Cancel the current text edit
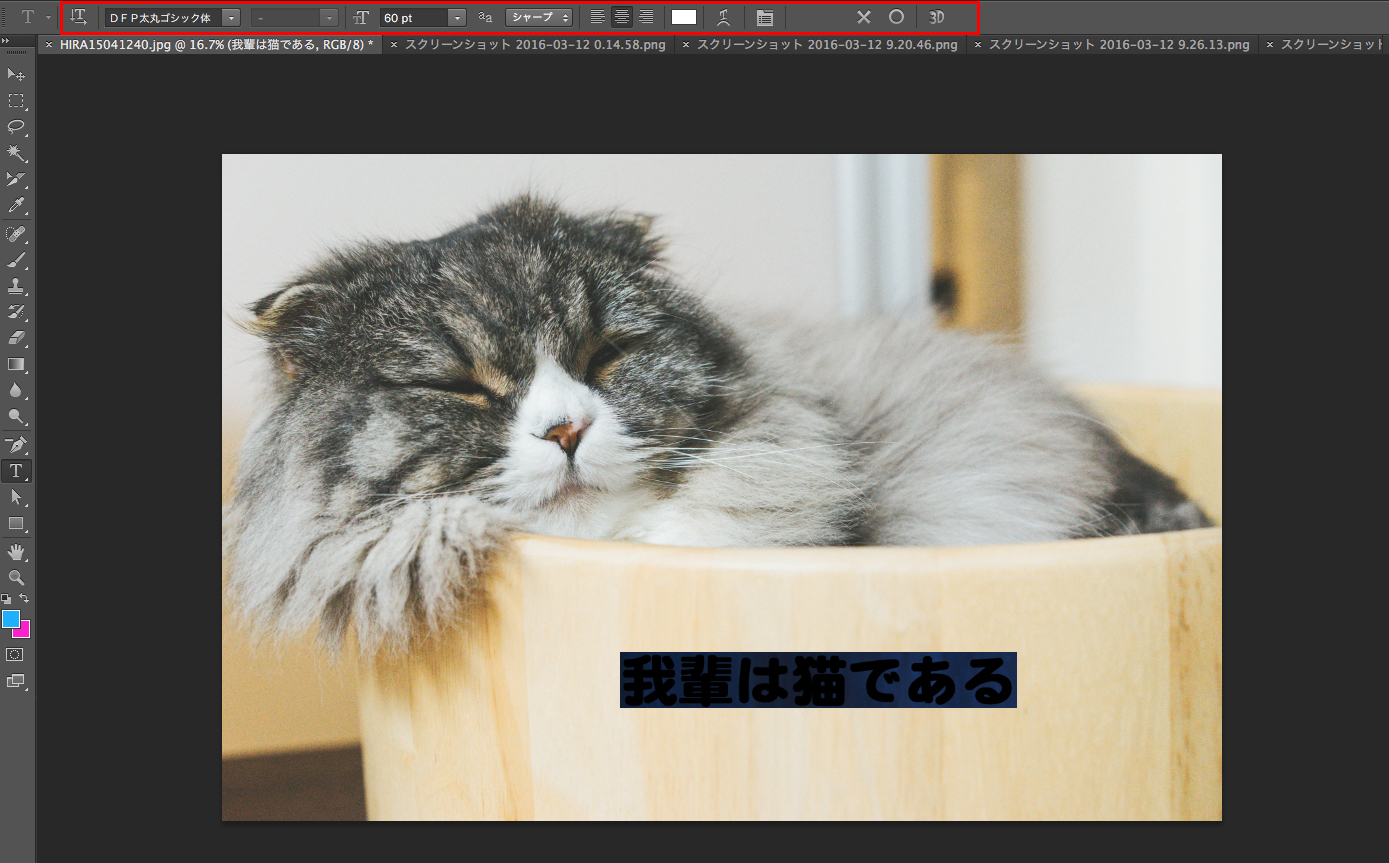 pos(864,17)
